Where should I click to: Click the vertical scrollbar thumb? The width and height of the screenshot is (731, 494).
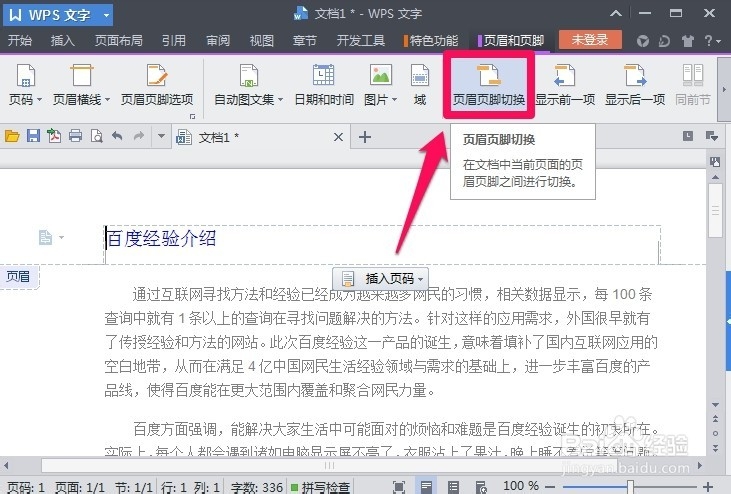coord(715,211)
